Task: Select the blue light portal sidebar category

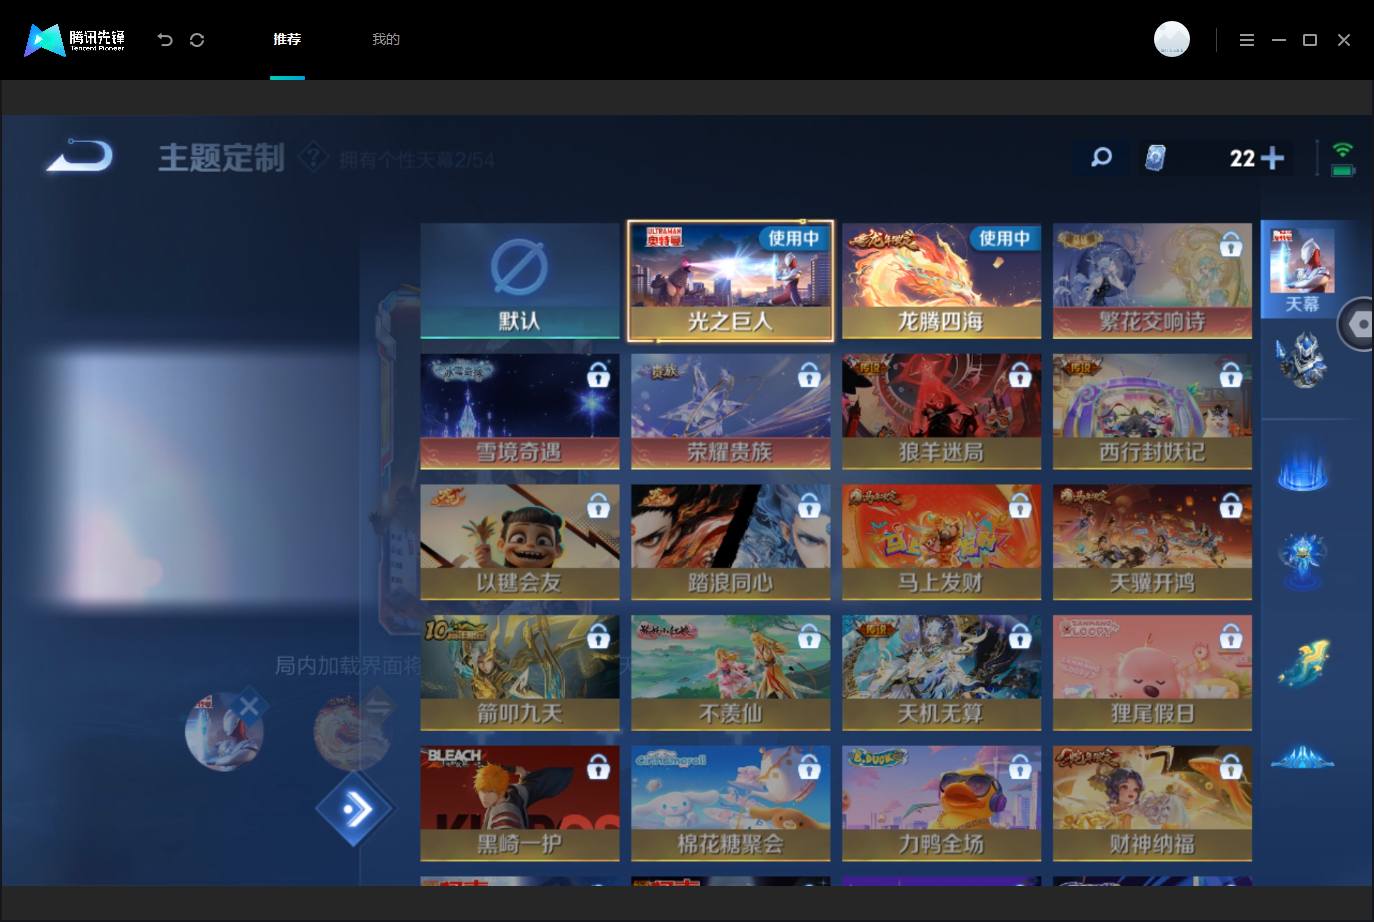Action: click(x=1302, y=467)
